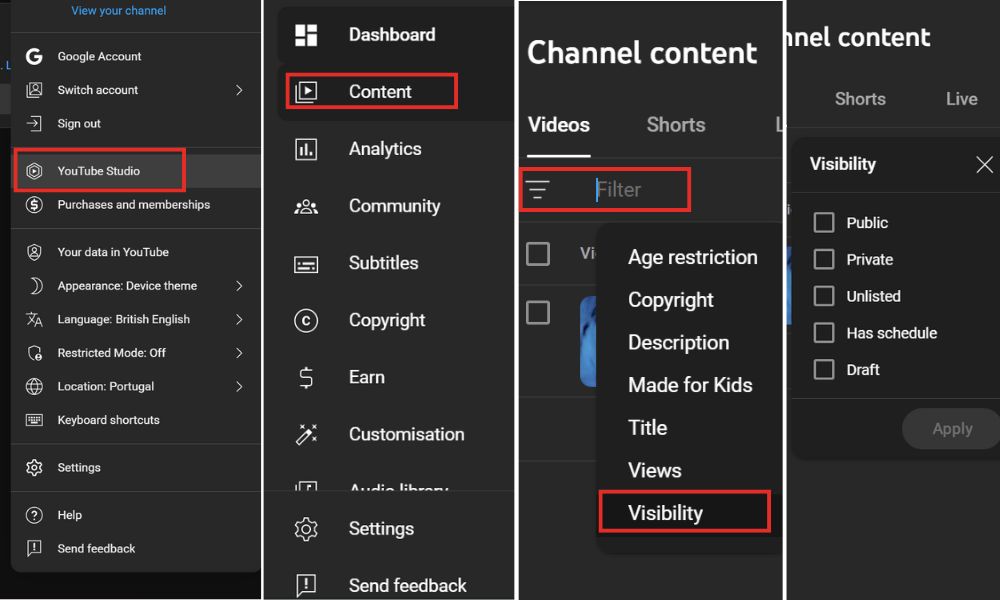This screenshot has height=600, width=1000.
Task: Click the Dashboard grid icon
Action: pyautogui.click(x=306, y=35)
